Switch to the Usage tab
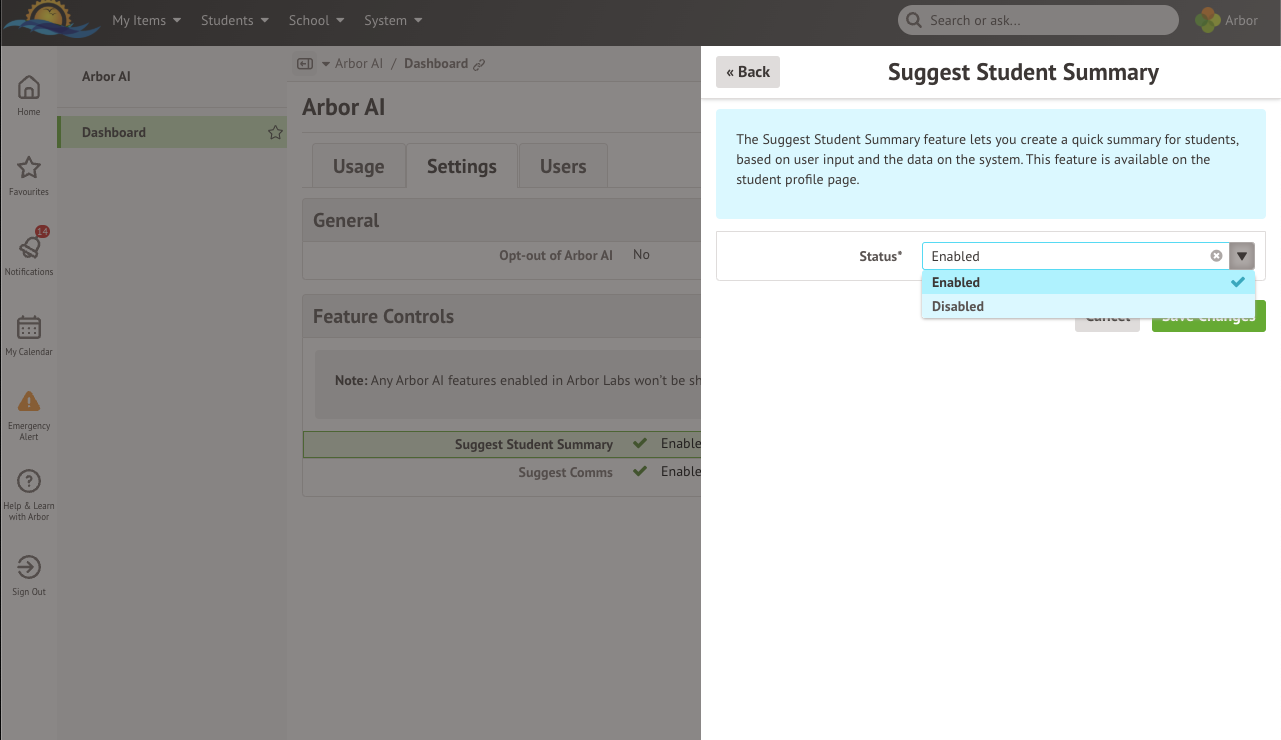The height and width of the screenshot is (740, 1281). point(358,166)
